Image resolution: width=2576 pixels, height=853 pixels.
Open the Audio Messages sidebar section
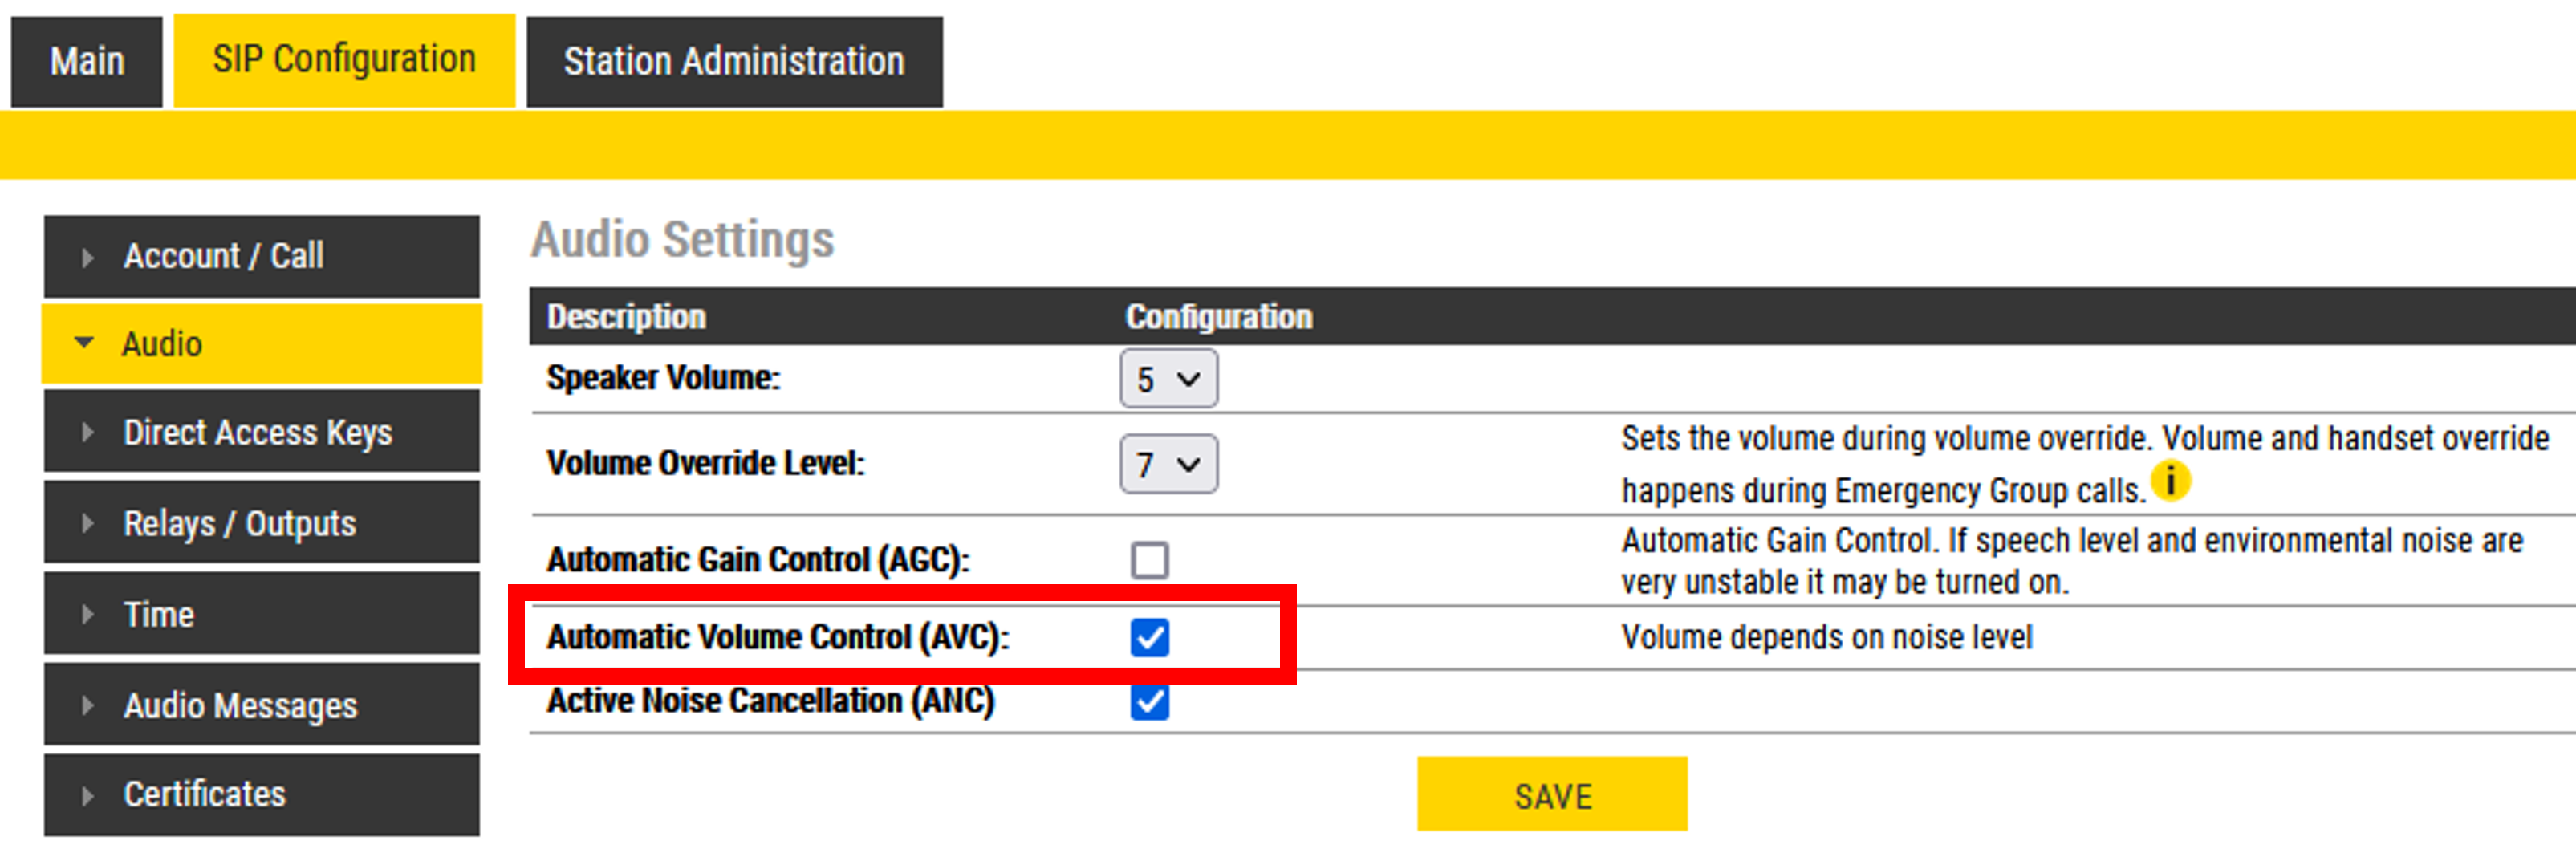click(x=240, y=705)
